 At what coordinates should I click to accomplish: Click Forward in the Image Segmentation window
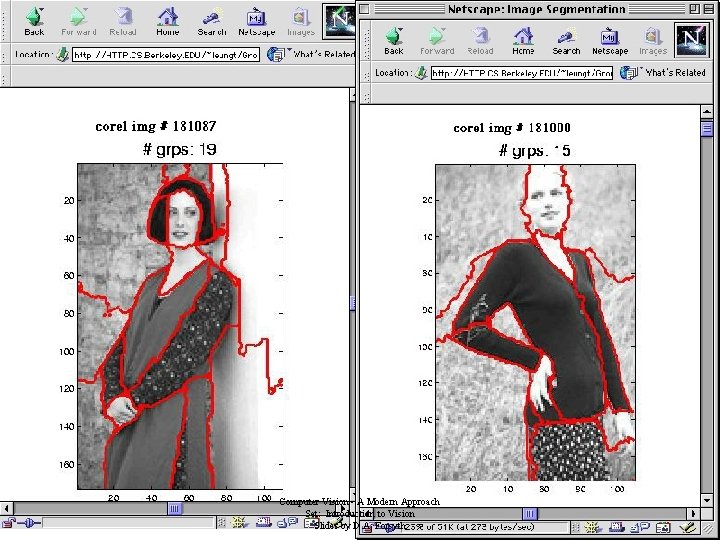(x=437, y=41)
